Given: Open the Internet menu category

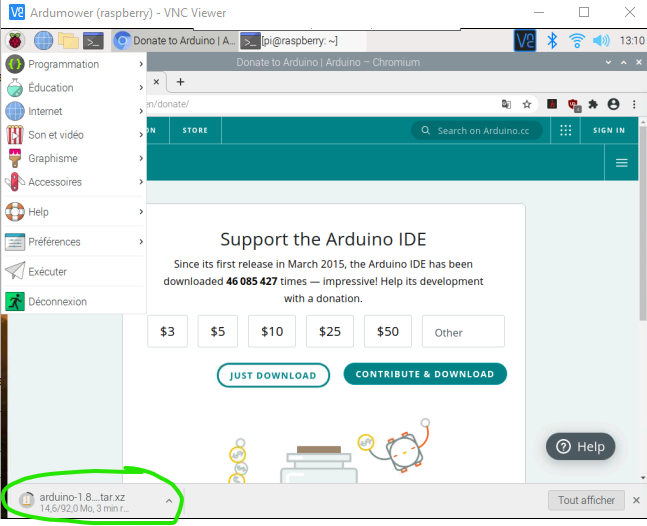Looking at the screenshot, I should (75, 111).
